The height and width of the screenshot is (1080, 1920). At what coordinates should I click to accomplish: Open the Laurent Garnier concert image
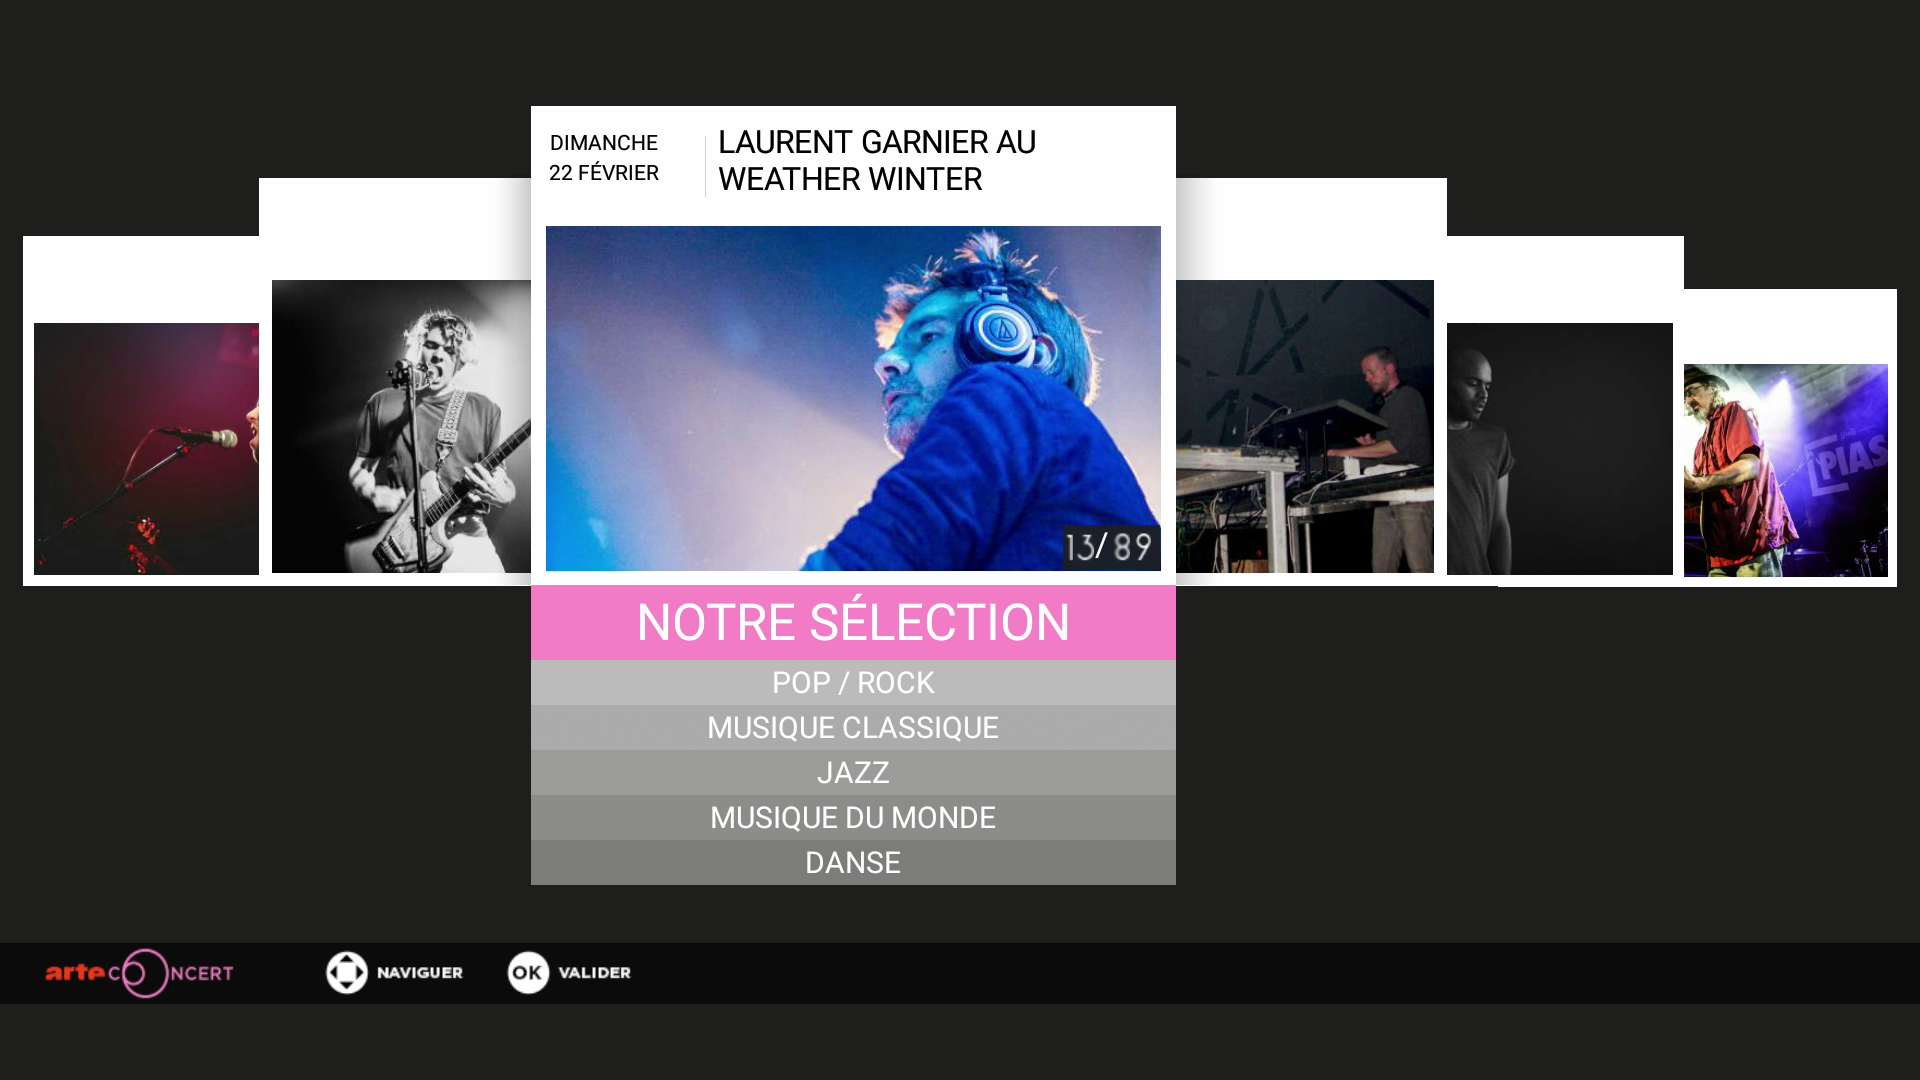[853, 398]
